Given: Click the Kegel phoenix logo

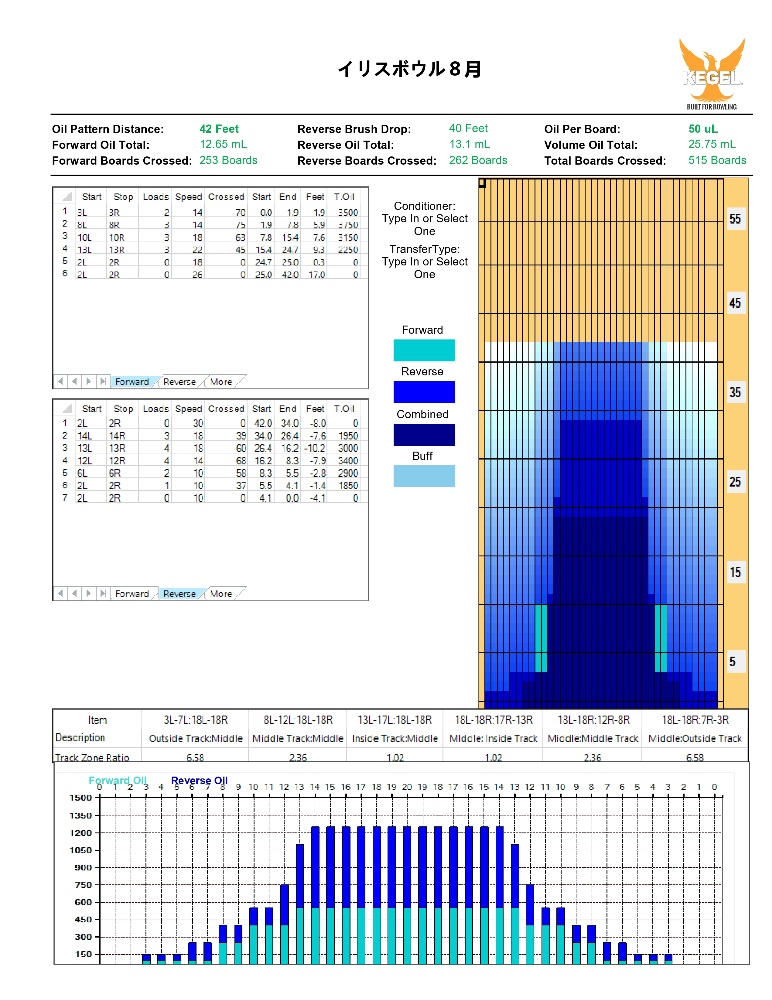Looking at the screenshot, I should tap(711, 73).
